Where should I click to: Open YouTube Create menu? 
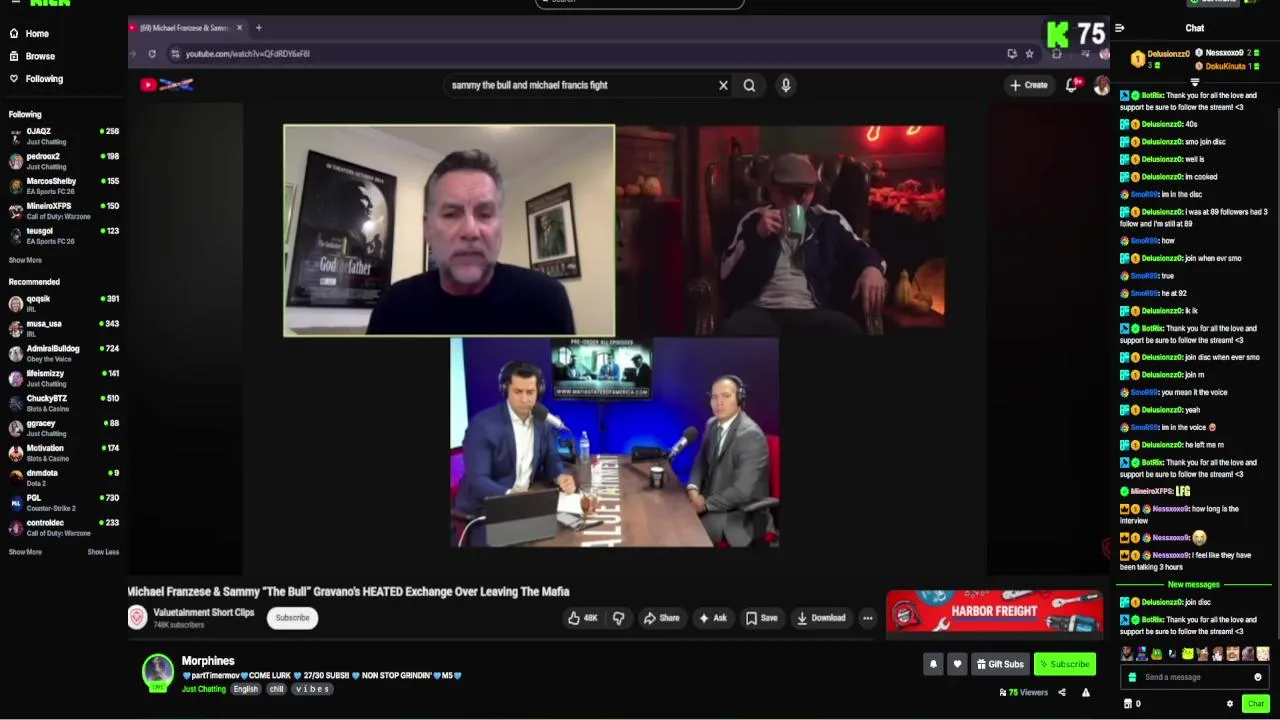pos(1029,85)
